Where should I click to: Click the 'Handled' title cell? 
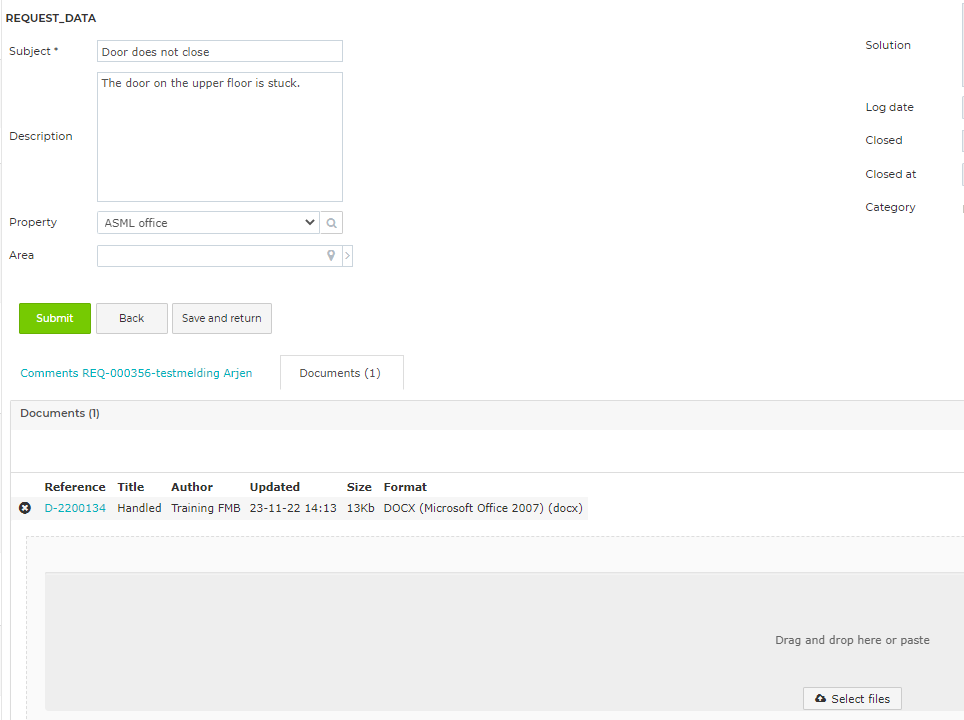(x=140, y=508)
